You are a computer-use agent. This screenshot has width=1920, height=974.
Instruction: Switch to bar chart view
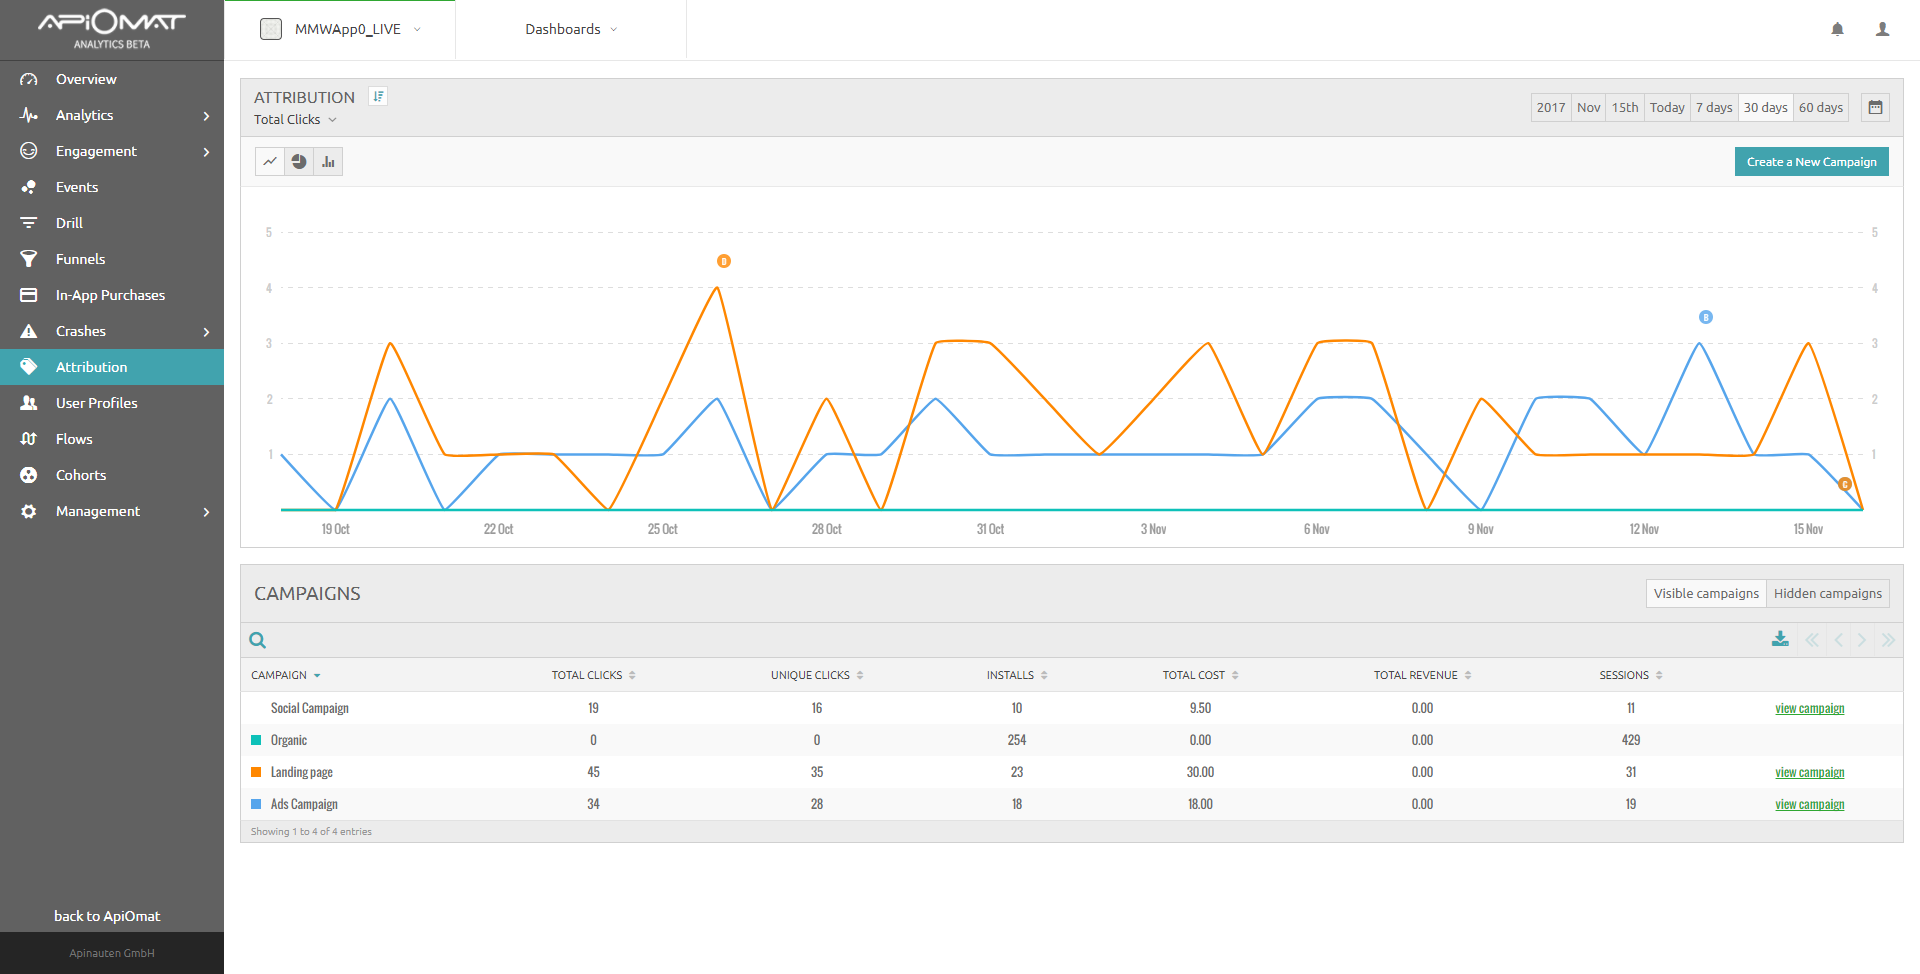[328, 161]
